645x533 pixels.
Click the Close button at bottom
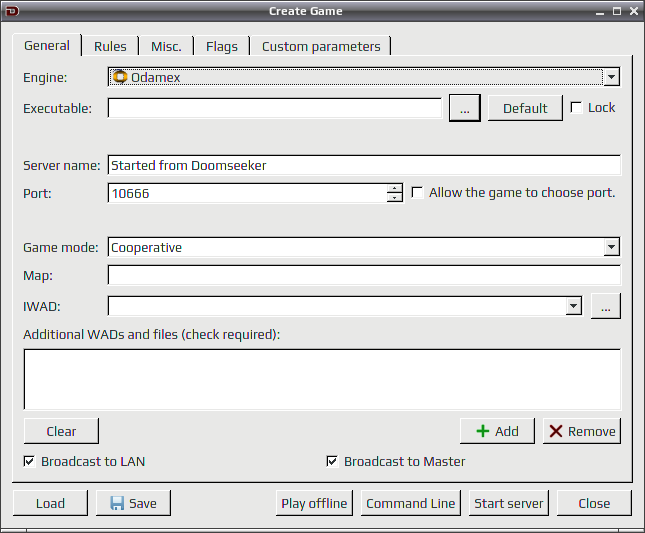pos(594,503)
